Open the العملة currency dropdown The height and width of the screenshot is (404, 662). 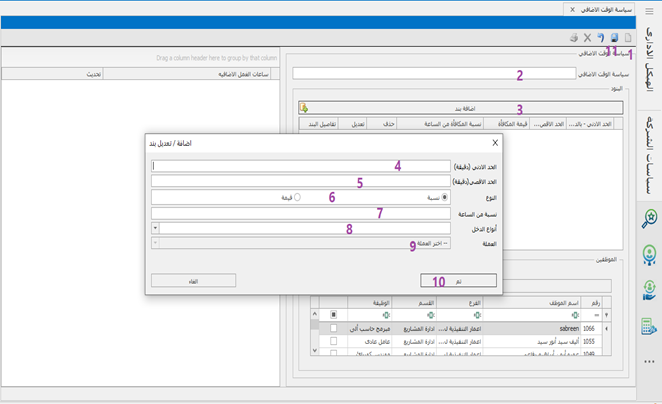[x=155, y=243]
